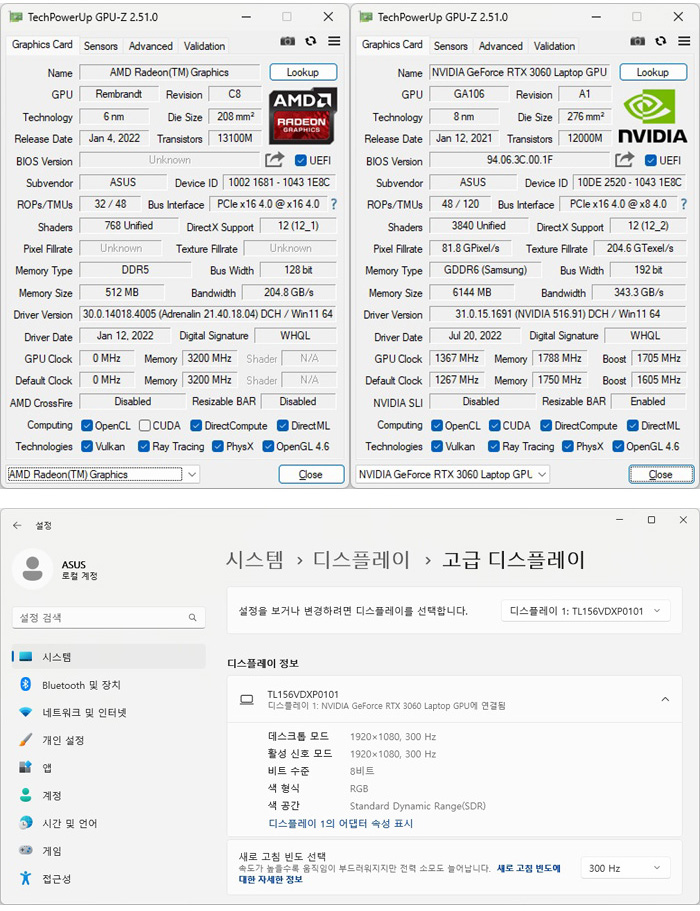Viewport: 700px width, 911px height.
Task: Open 디스플레이 1: TL156VDXP0101 dropdown
Action: 586,611
